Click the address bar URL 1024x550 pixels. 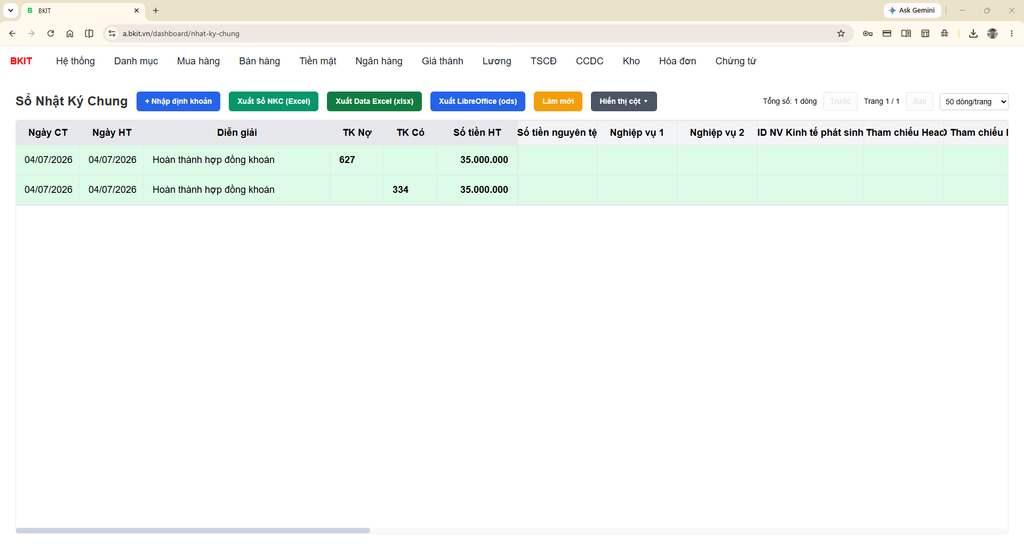(x=181, y=33)
